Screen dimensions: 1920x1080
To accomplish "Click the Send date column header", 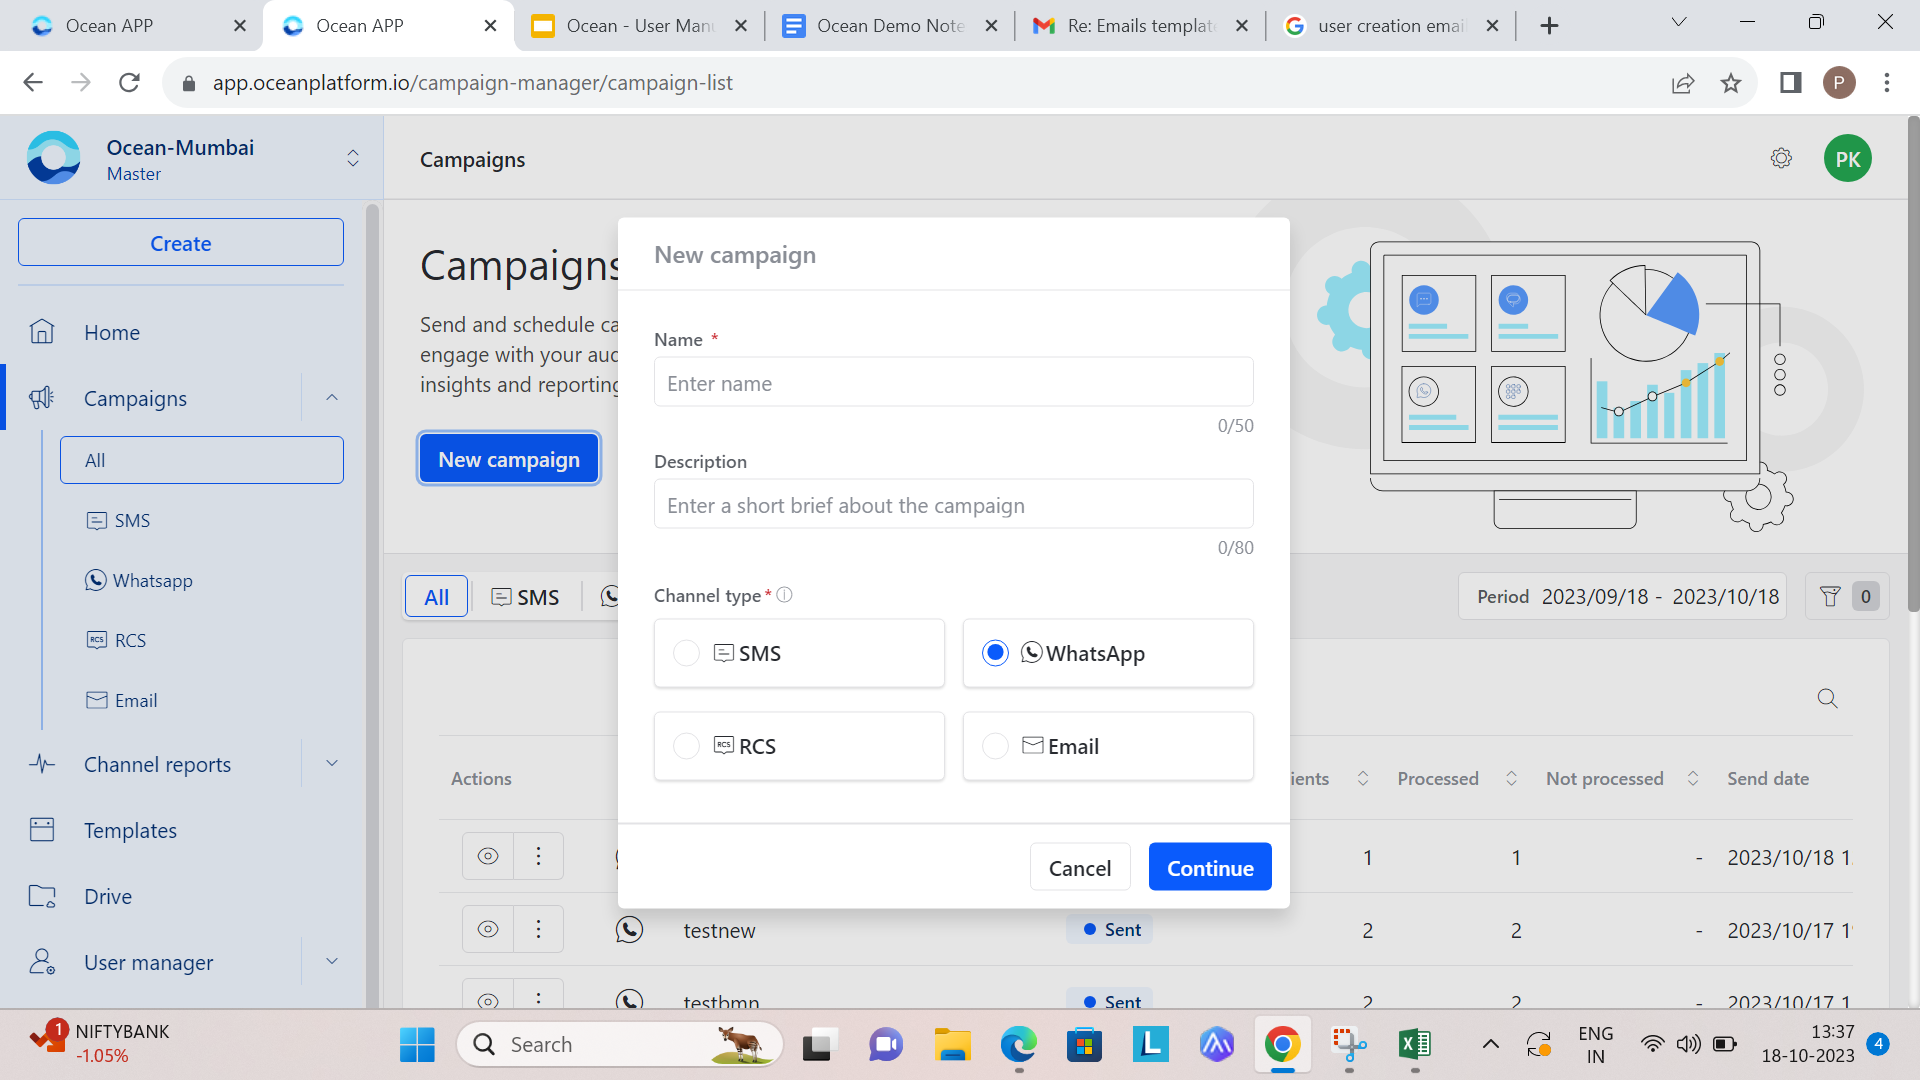I will [x=1767, y=778].
